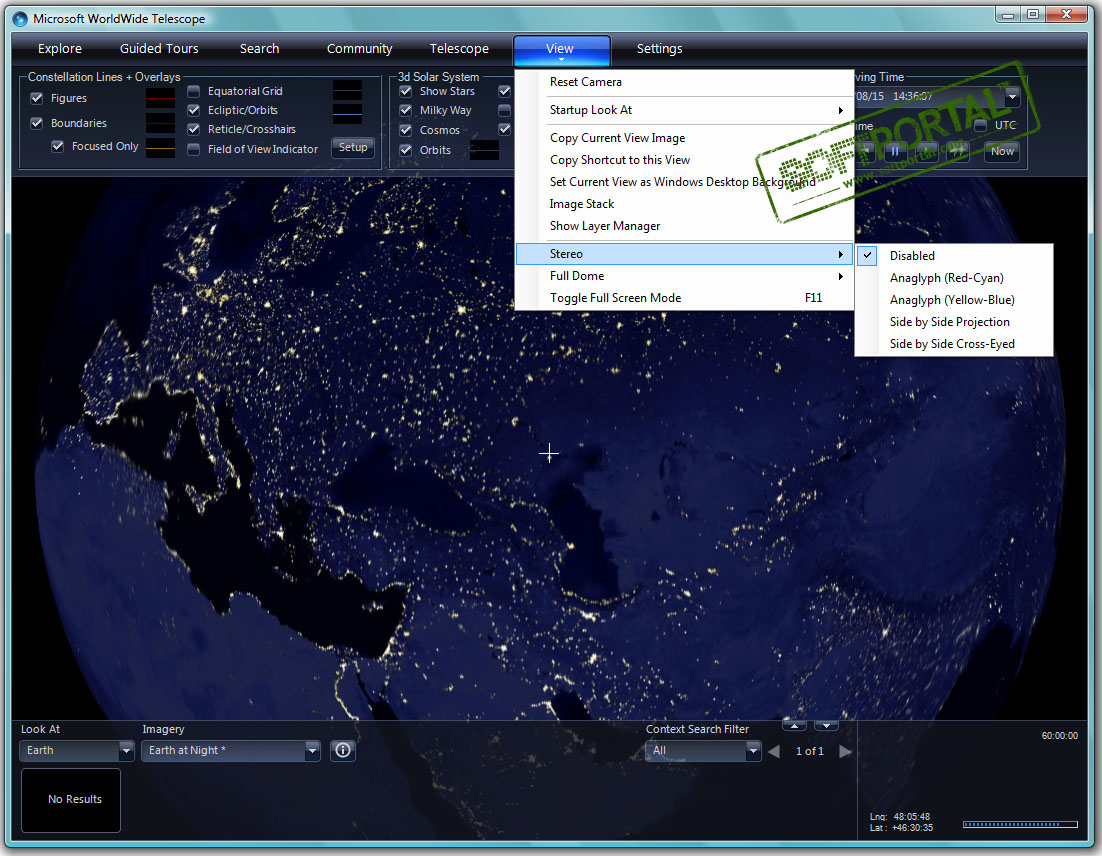
Task: Switch to the Search tab
Action: 259,48
